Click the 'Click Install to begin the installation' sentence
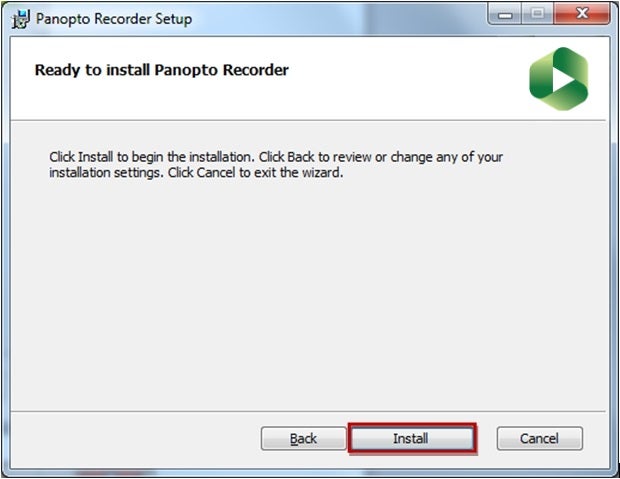Viewport: 620px width, 479px height. tap(152, 157)
